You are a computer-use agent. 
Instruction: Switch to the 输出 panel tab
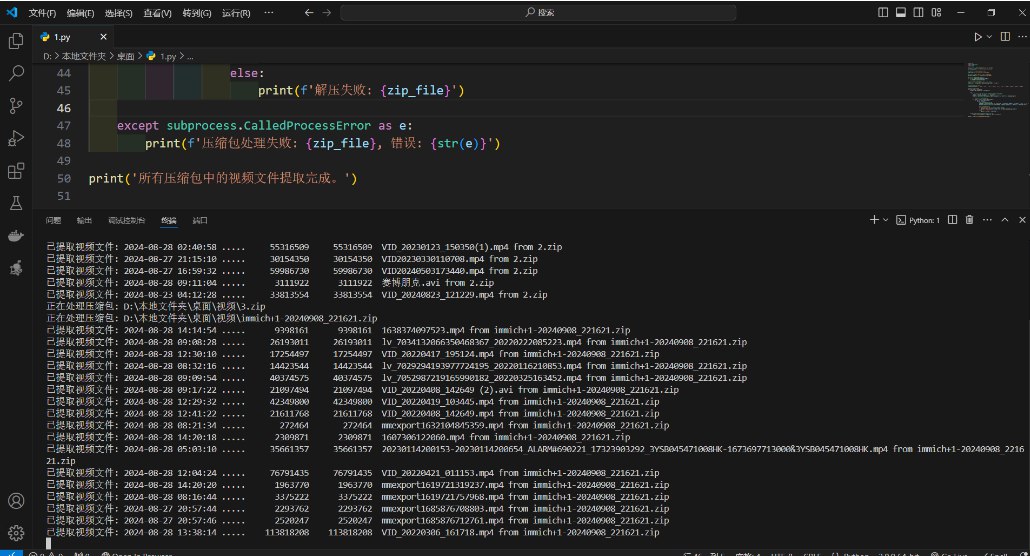pyautogui.click(x=84, y=220)
